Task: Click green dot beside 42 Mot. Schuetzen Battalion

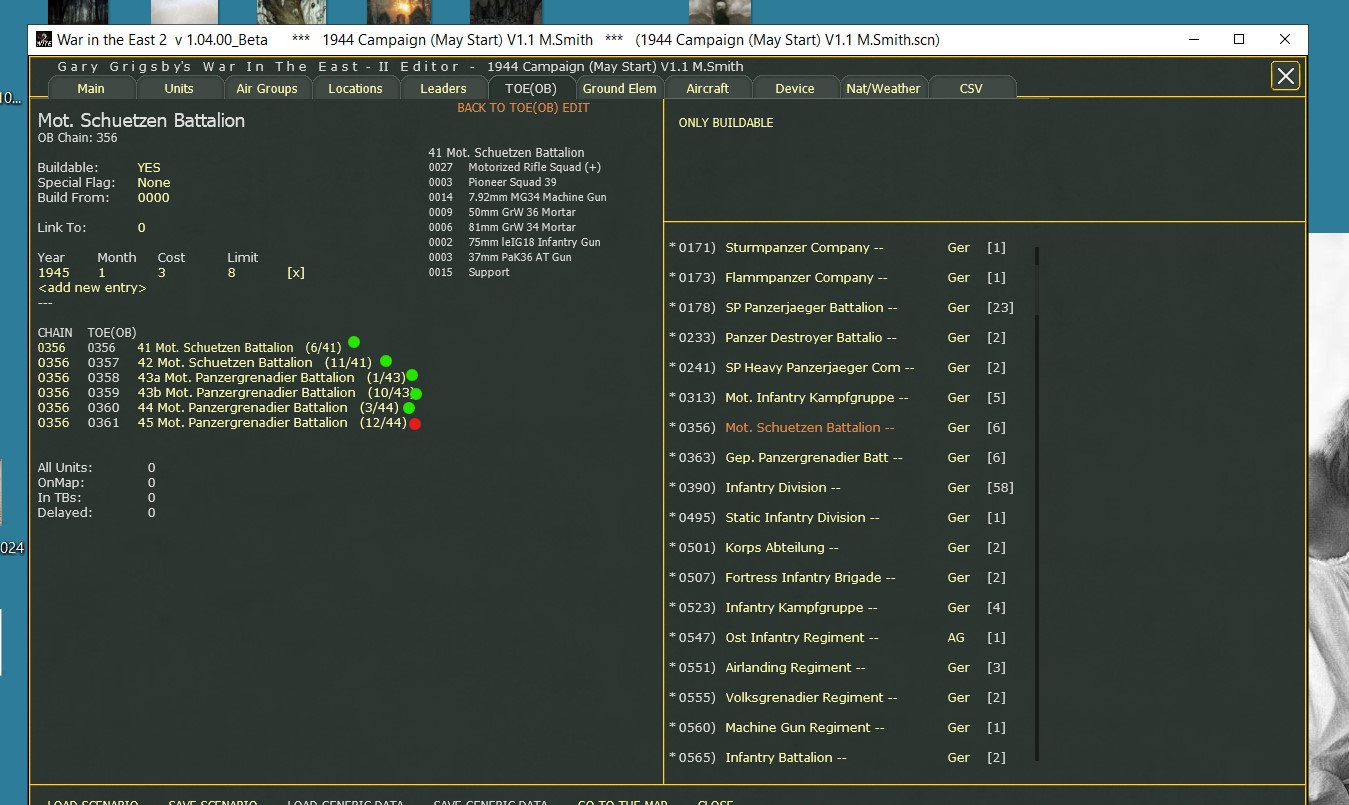Action: click(386, 361)
